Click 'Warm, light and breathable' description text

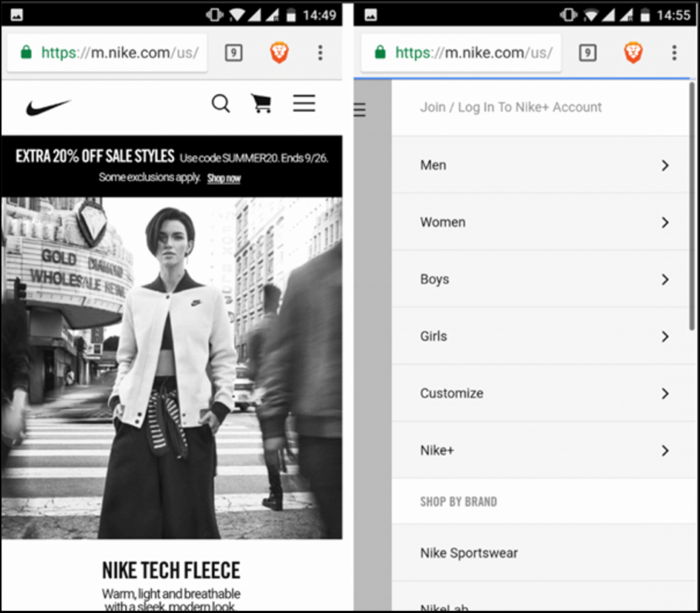point(171,594)
